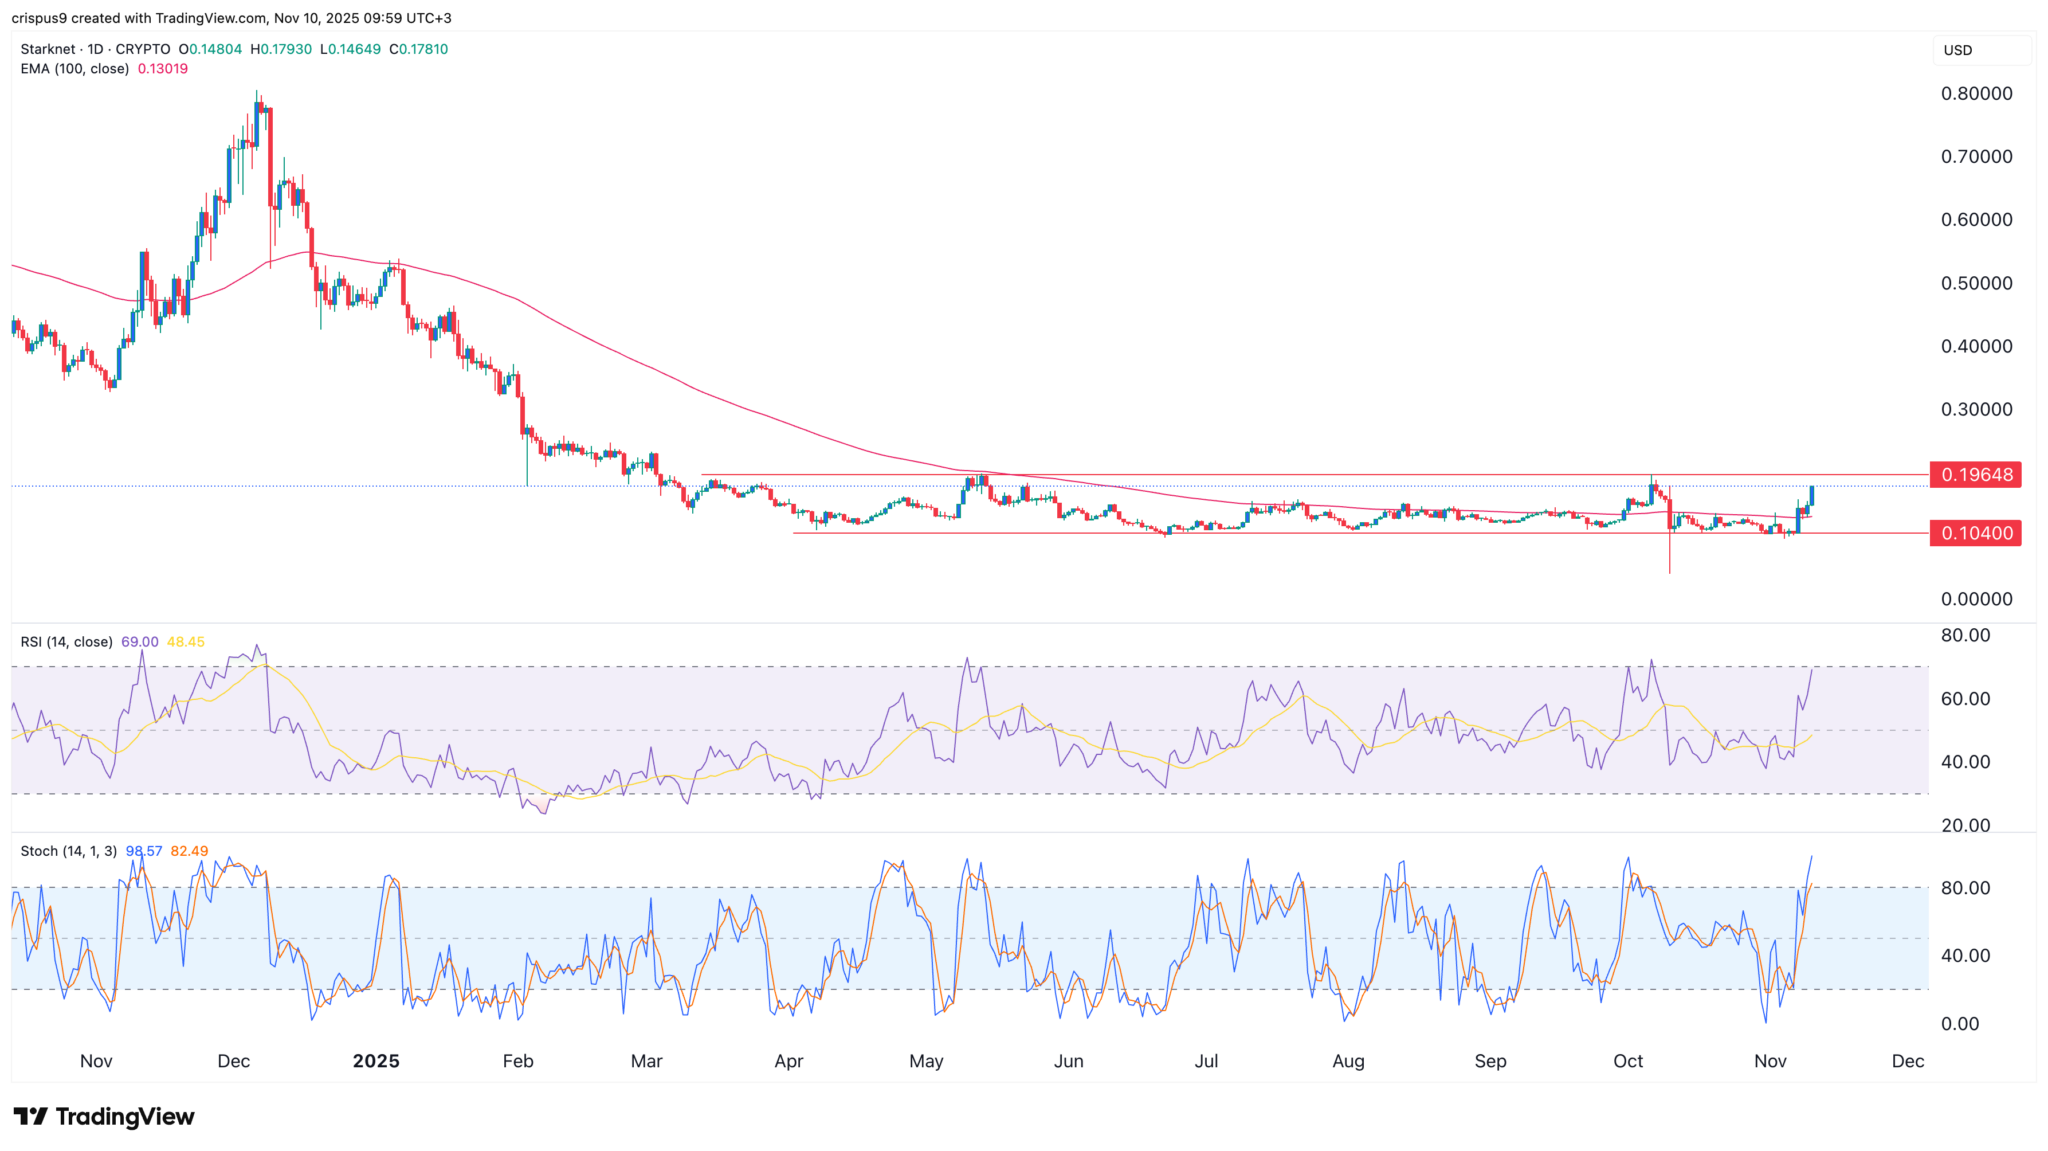This screenshot has height=1151, width=2048.
Task: Click the 0.10400 support price label
Action: tap(1976, 534)
